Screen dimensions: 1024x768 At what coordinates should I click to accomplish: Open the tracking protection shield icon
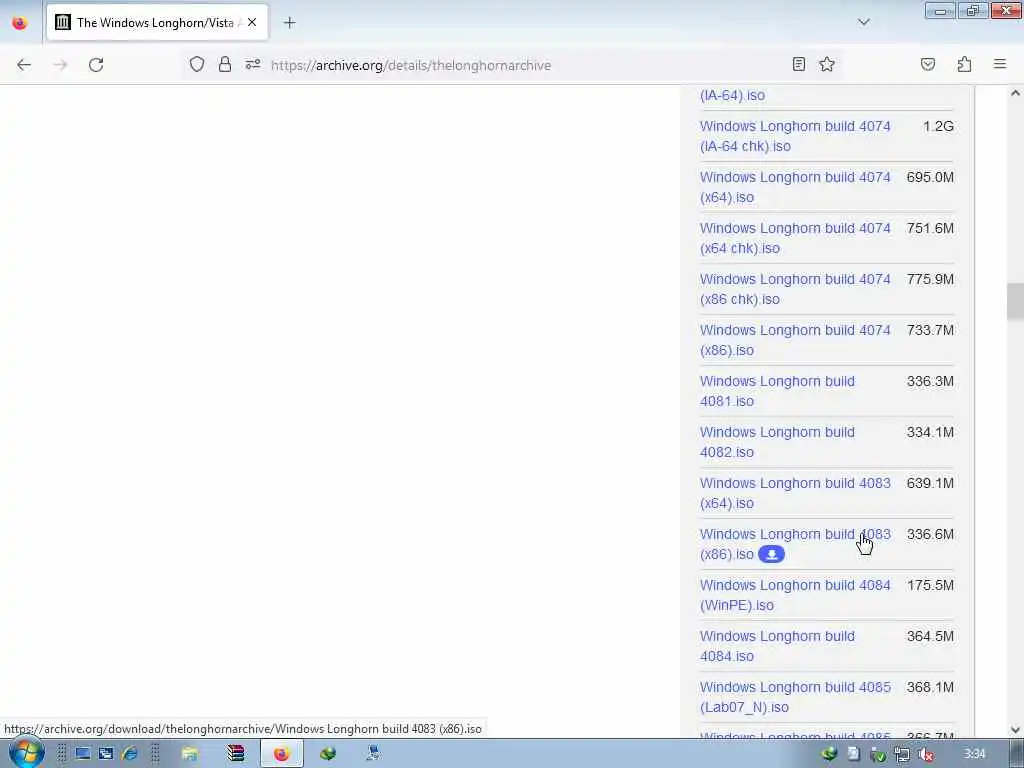point(197,64)
